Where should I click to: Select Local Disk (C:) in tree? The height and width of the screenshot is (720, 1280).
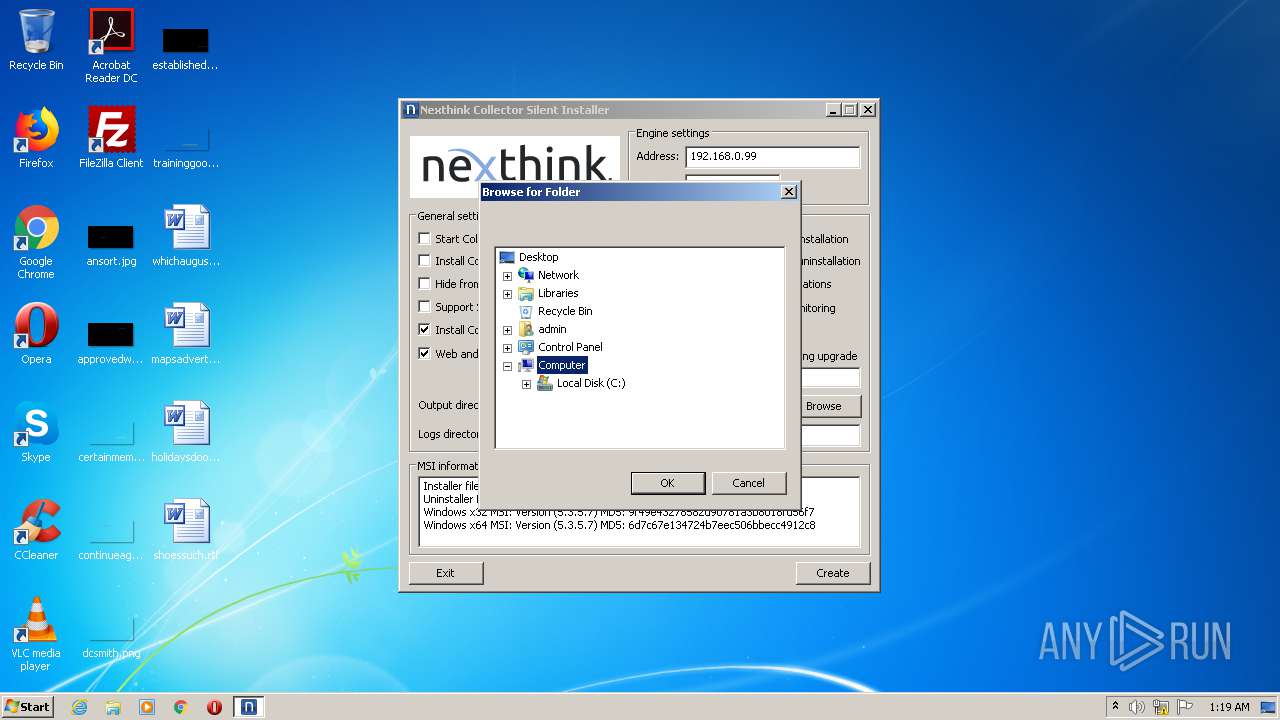tap(591, 383)
